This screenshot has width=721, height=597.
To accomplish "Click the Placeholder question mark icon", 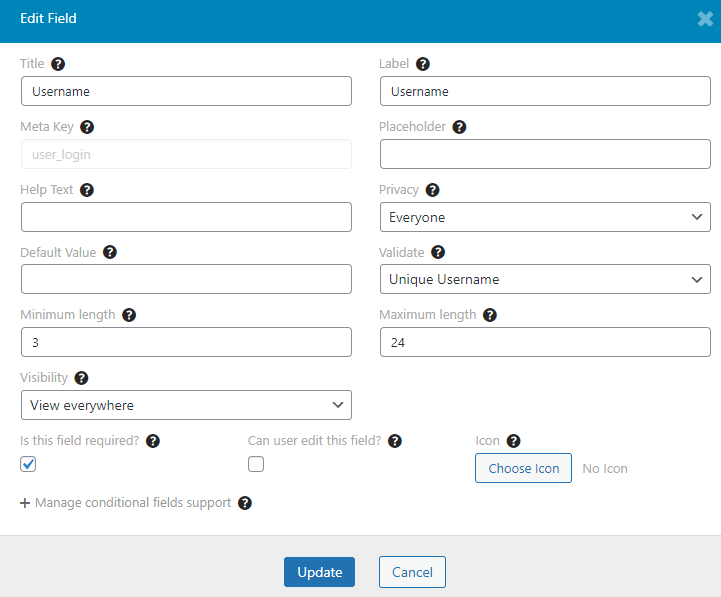I will (459, 127).
